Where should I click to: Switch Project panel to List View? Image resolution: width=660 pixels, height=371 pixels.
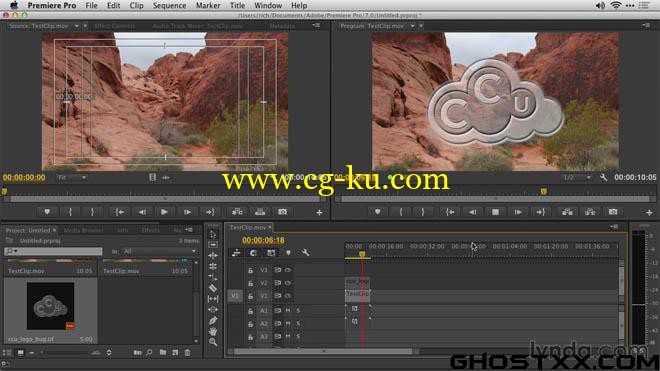tap(7, 352)
